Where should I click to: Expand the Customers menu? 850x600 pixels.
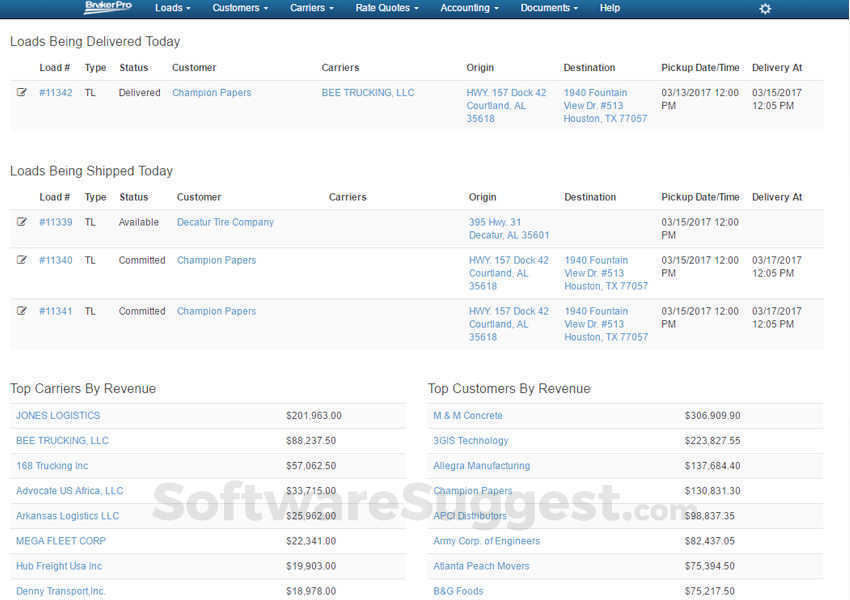(x=240, y=8)
